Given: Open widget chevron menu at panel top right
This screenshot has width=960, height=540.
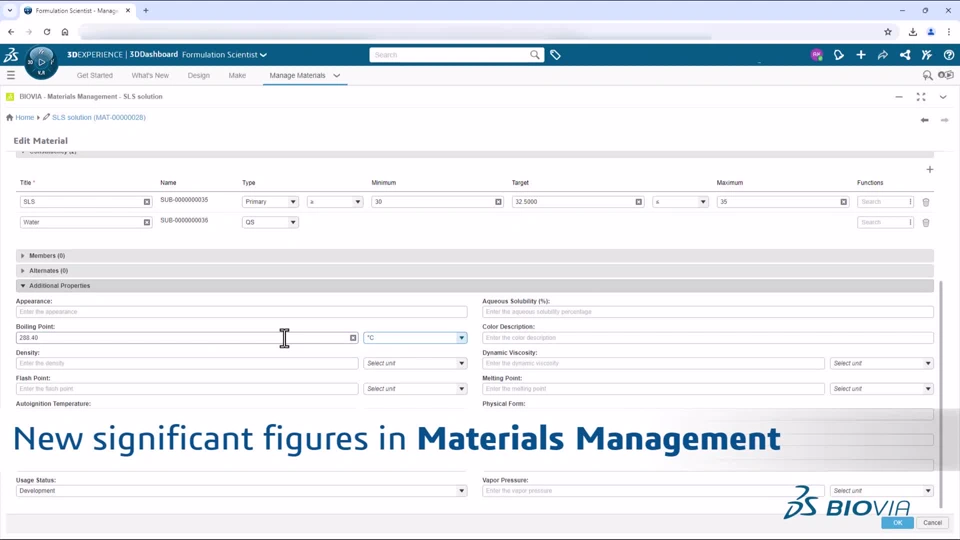Looking at the screenshot, I should 943,97.
